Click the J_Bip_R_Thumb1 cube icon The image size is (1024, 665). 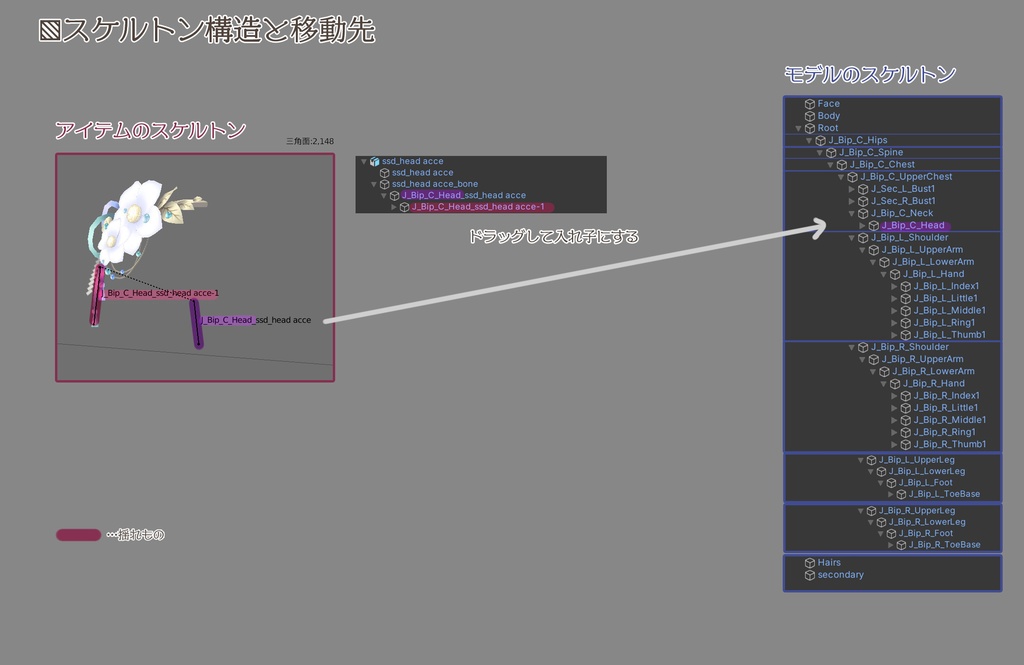pos(906,445)
